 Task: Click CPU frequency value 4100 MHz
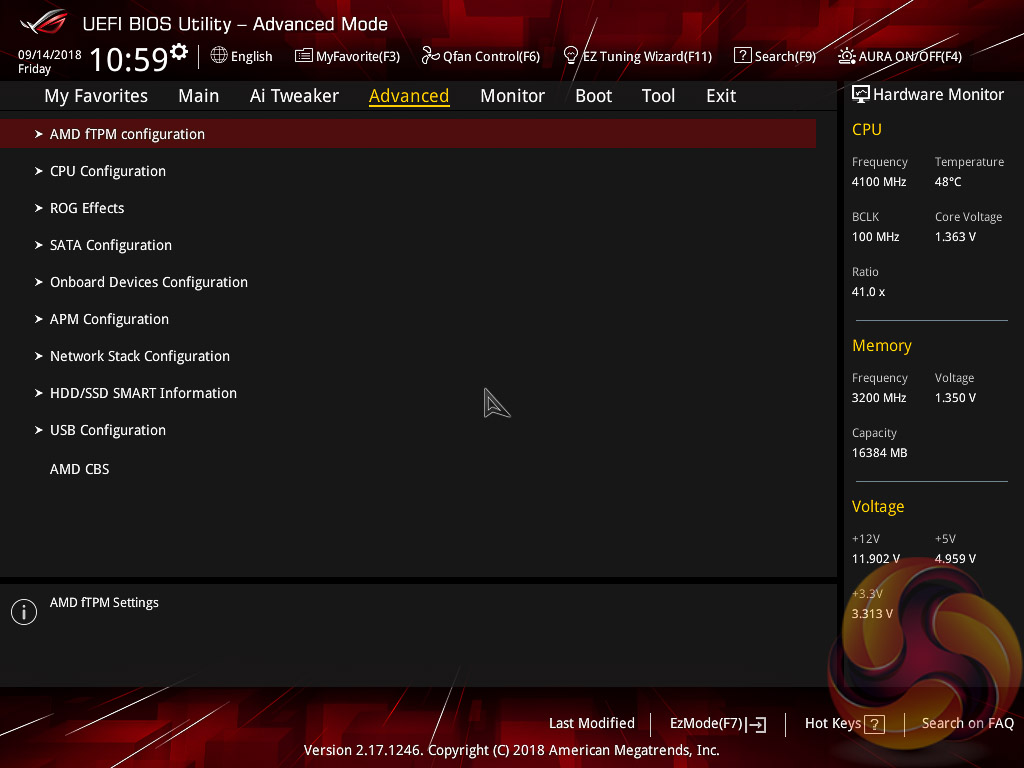pos(879,182)
